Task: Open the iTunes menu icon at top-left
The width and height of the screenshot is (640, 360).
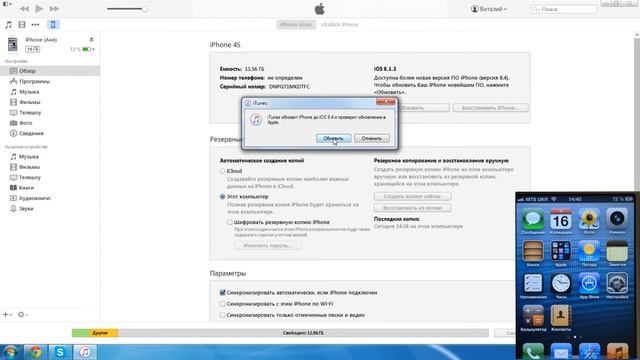Action: 7,4
